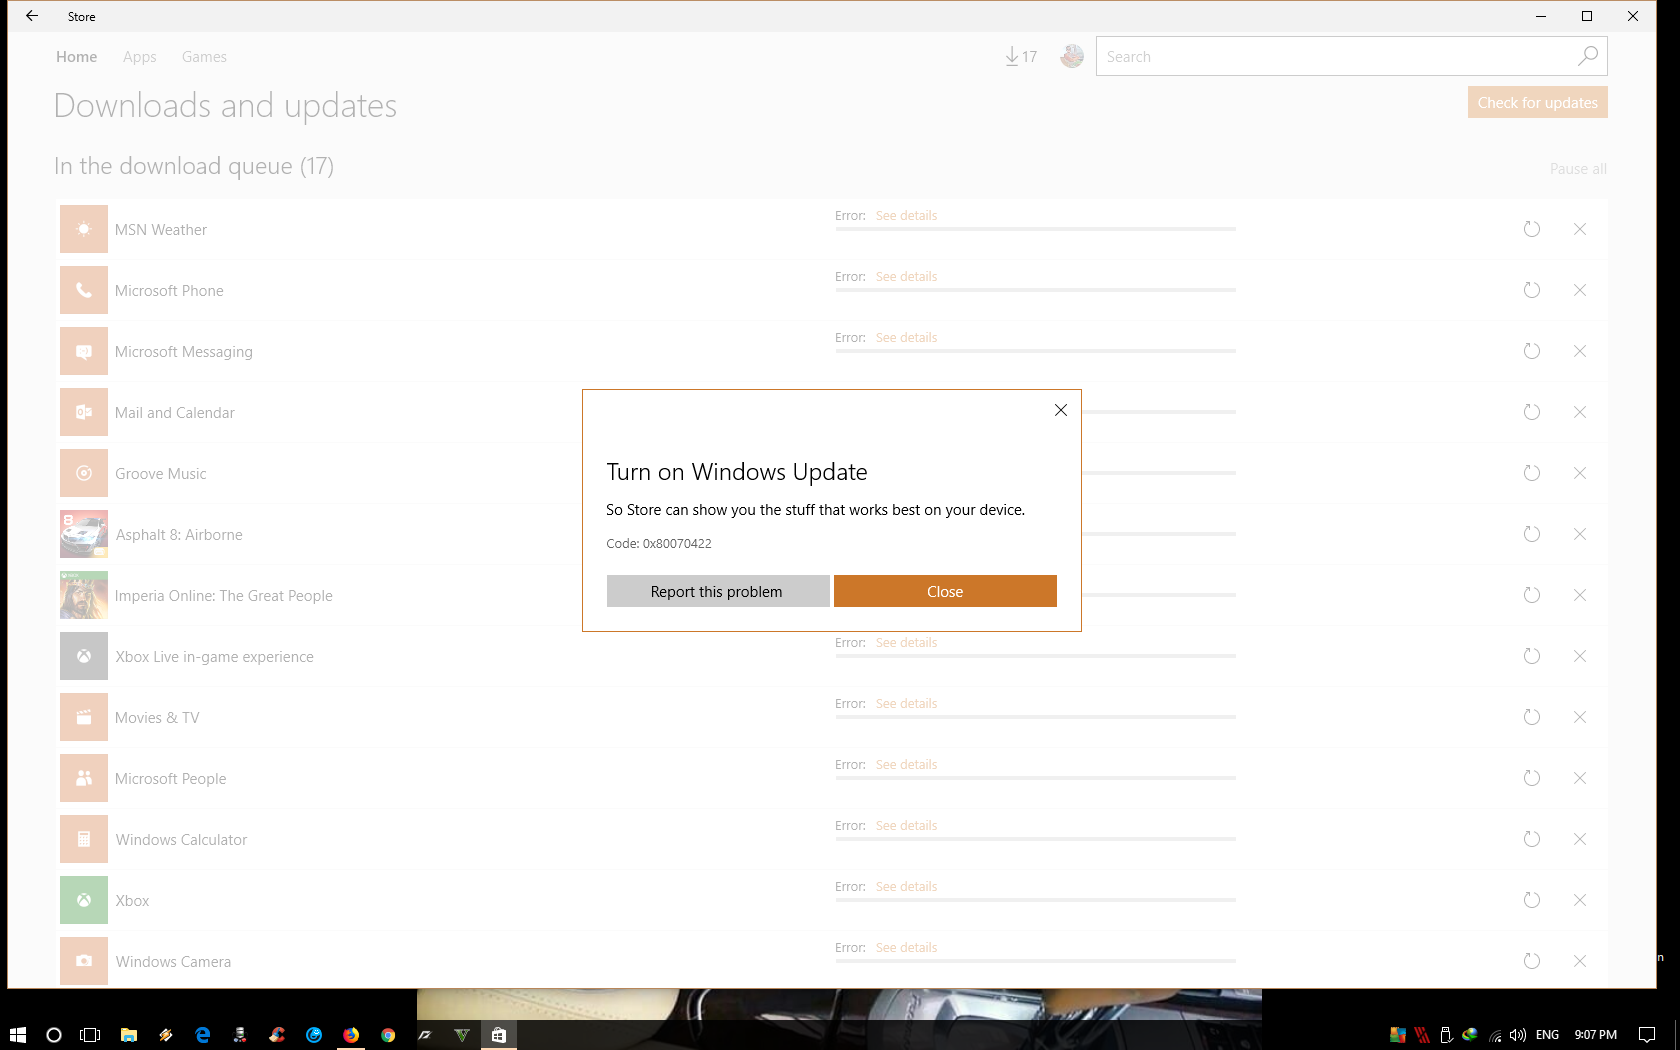
Task: Open File Explorer from taskbar
Action: (x=129, y=1035)
